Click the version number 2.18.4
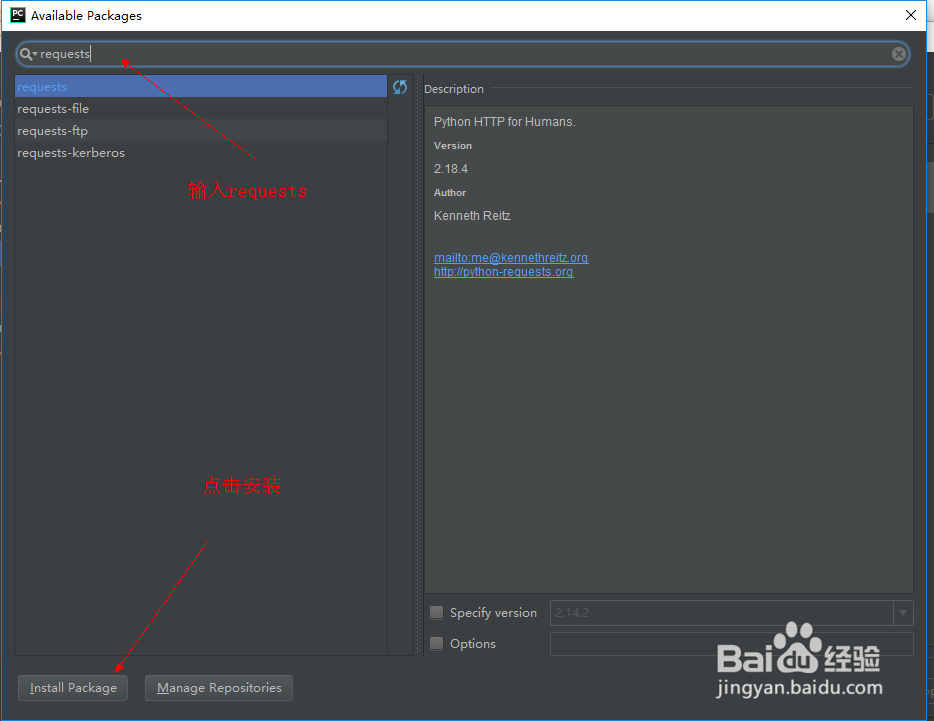This screenshot has width=934, height=721. click(451, 169)
